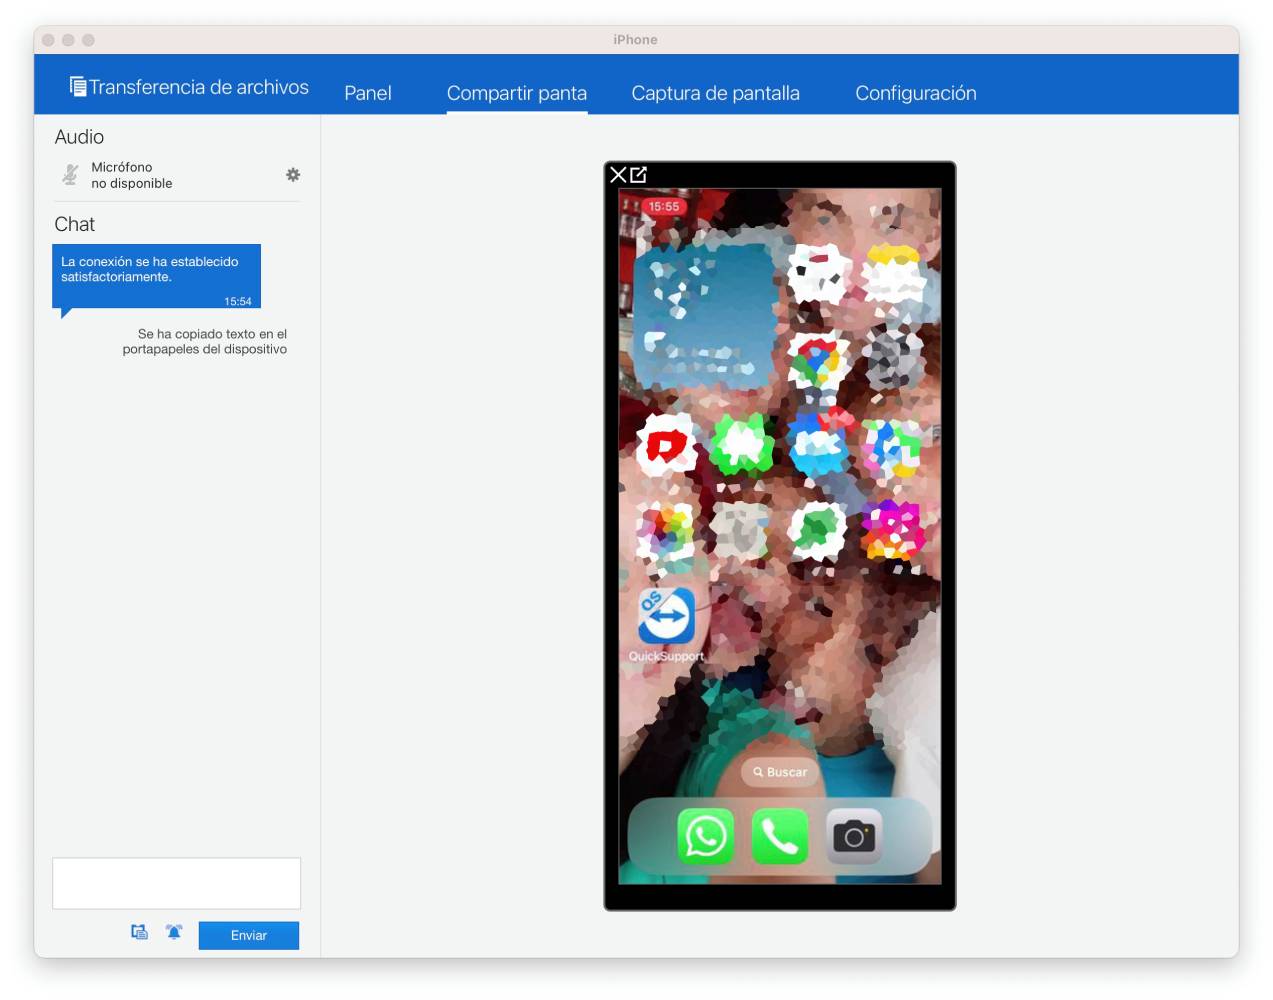Tap the red 15:55 recording time indicator
The image size is (1273, 1000).
pos(663,207)
